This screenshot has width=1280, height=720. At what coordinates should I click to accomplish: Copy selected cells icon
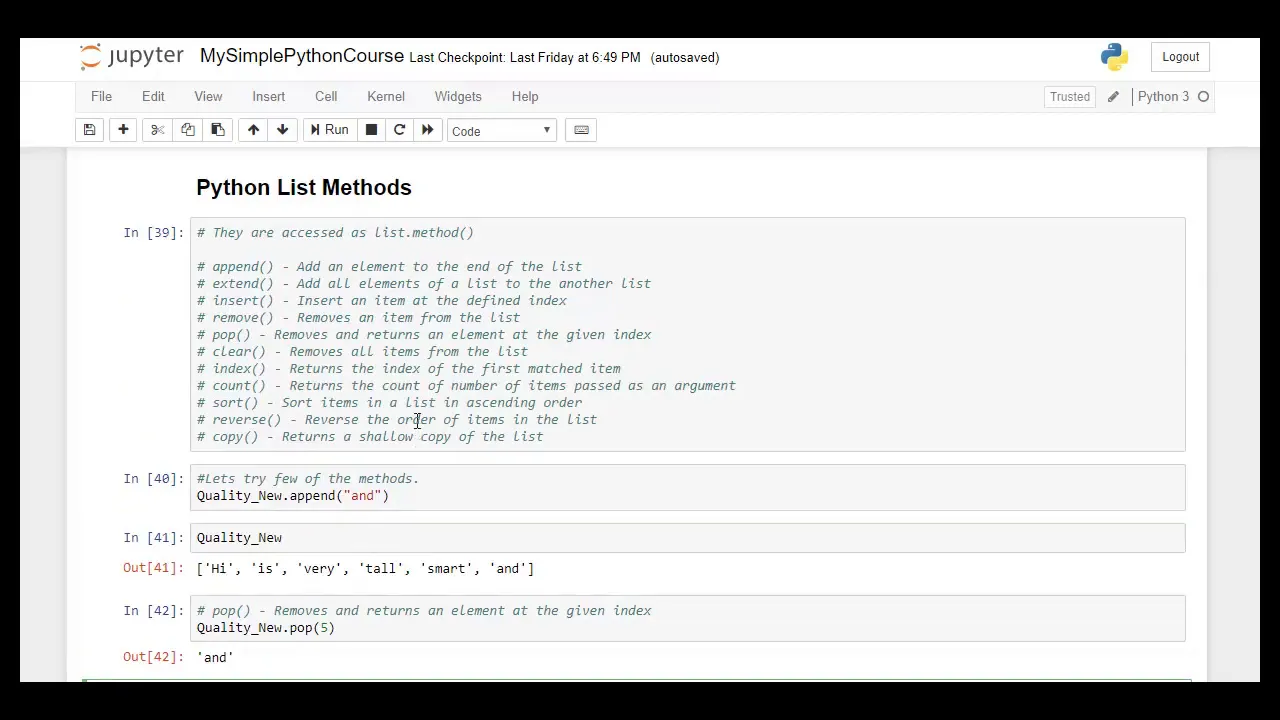coord(187,130)
